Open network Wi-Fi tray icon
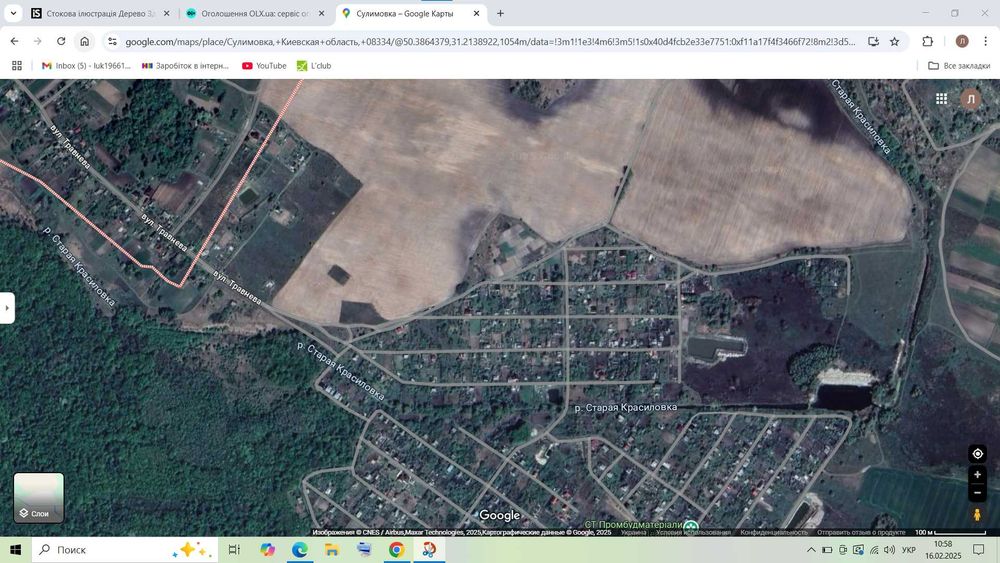The height and width of the screenshot is (563, 1000). pyautogui.click(x=874, y=550)
